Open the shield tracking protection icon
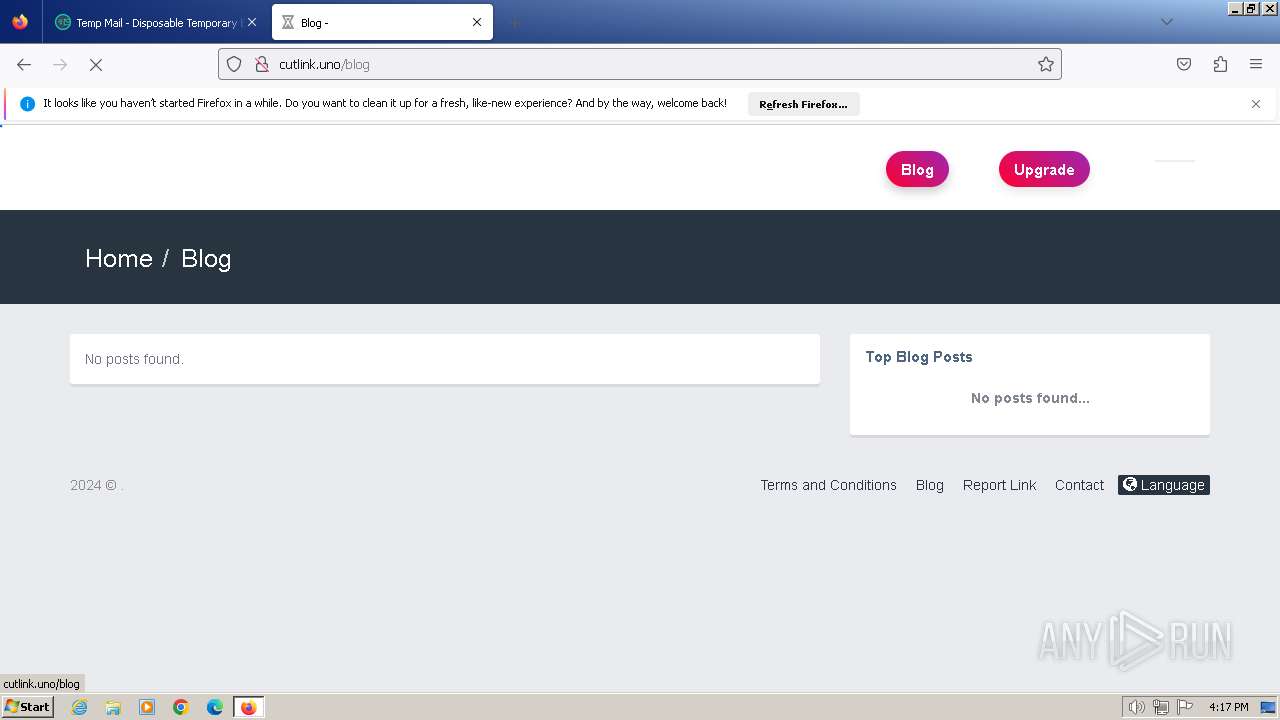 234,64
